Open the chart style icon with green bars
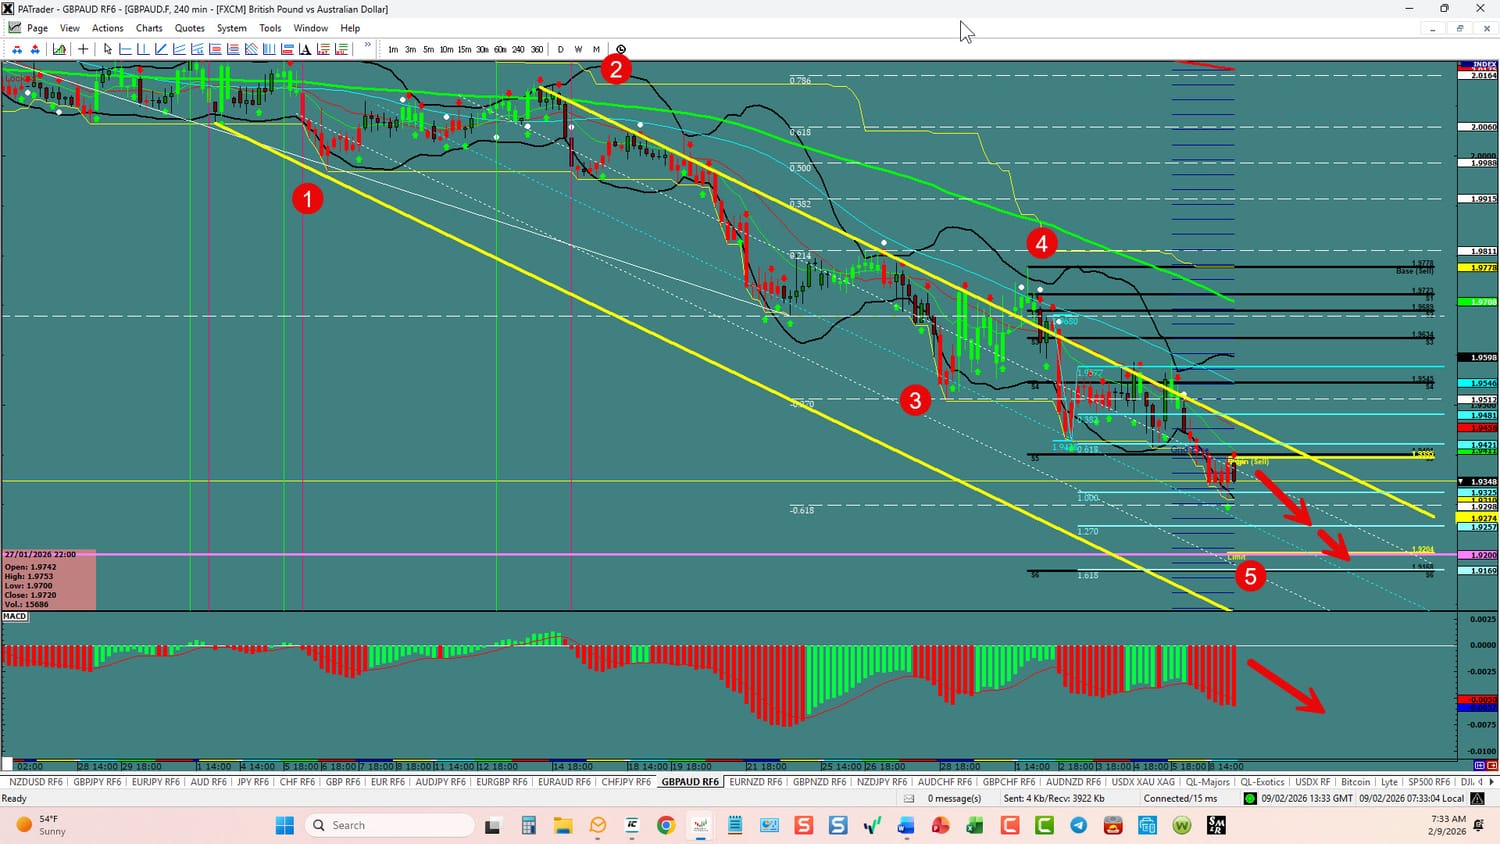Screen dimensions: 1500x844 click(x=60, y=49)
